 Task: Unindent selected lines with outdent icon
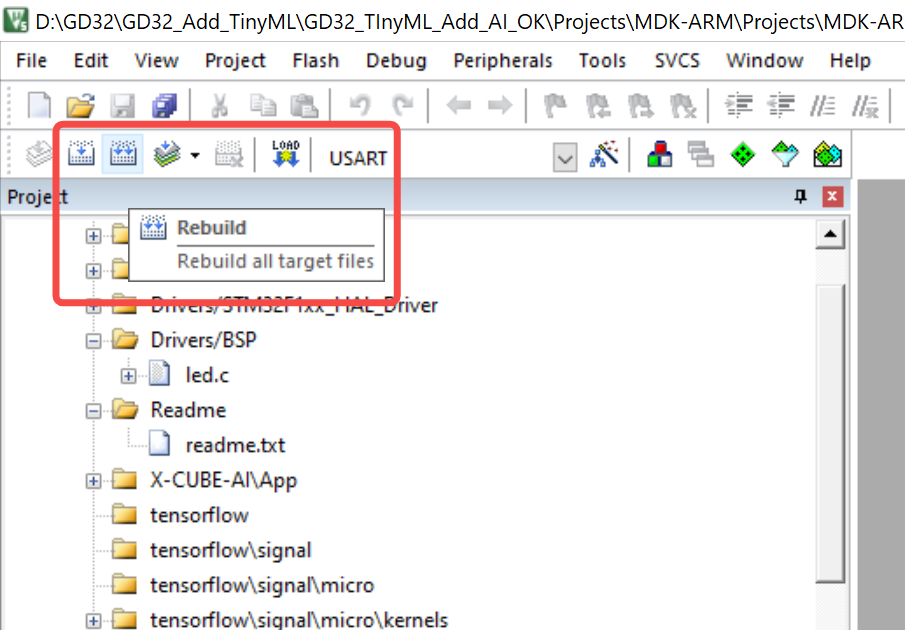[781, 106]
